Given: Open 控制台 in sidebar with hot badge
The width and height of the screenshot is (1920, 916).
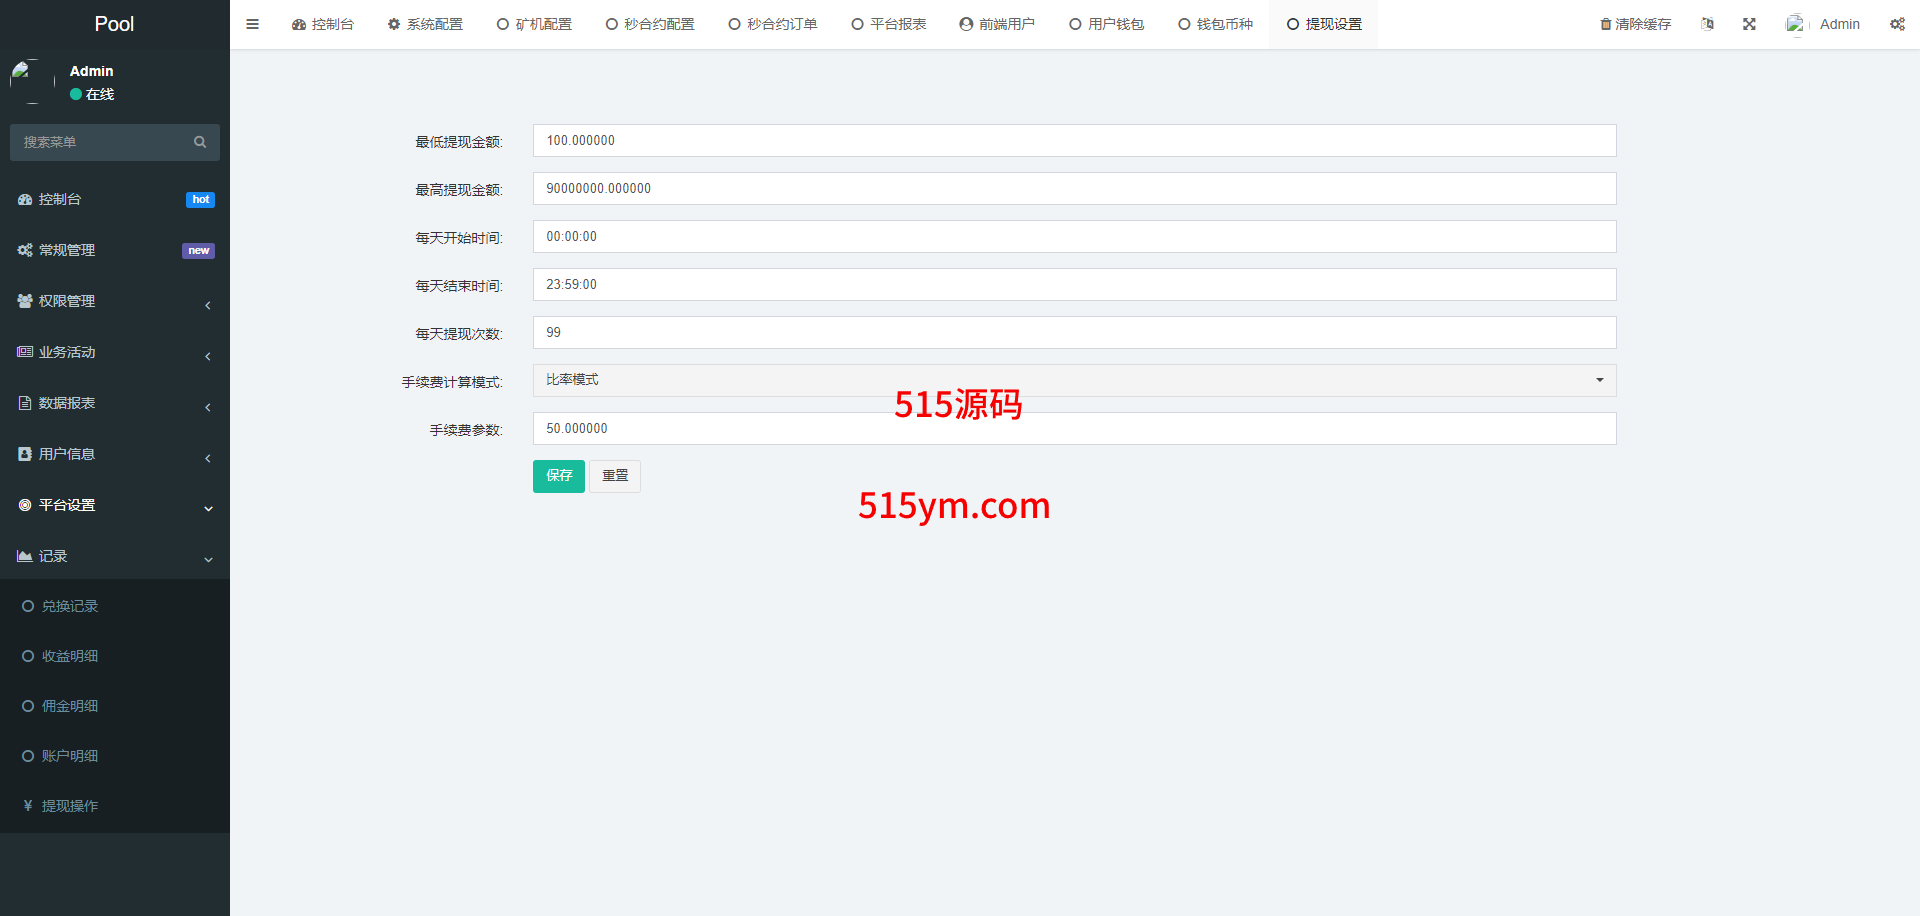Looking at the screenshot, I should point(60,200).
